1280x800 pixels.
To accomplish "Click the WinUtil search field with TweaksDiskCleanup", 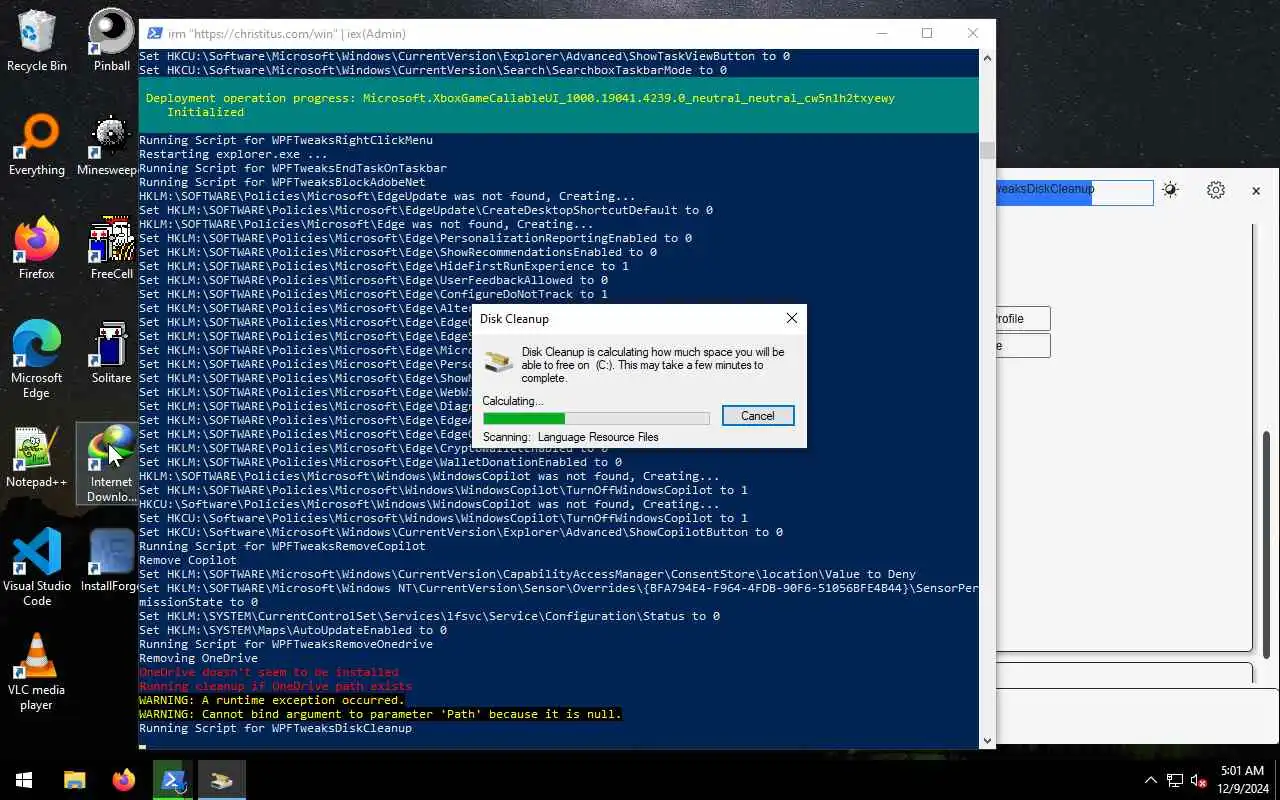I will (x=1075, y=191).
